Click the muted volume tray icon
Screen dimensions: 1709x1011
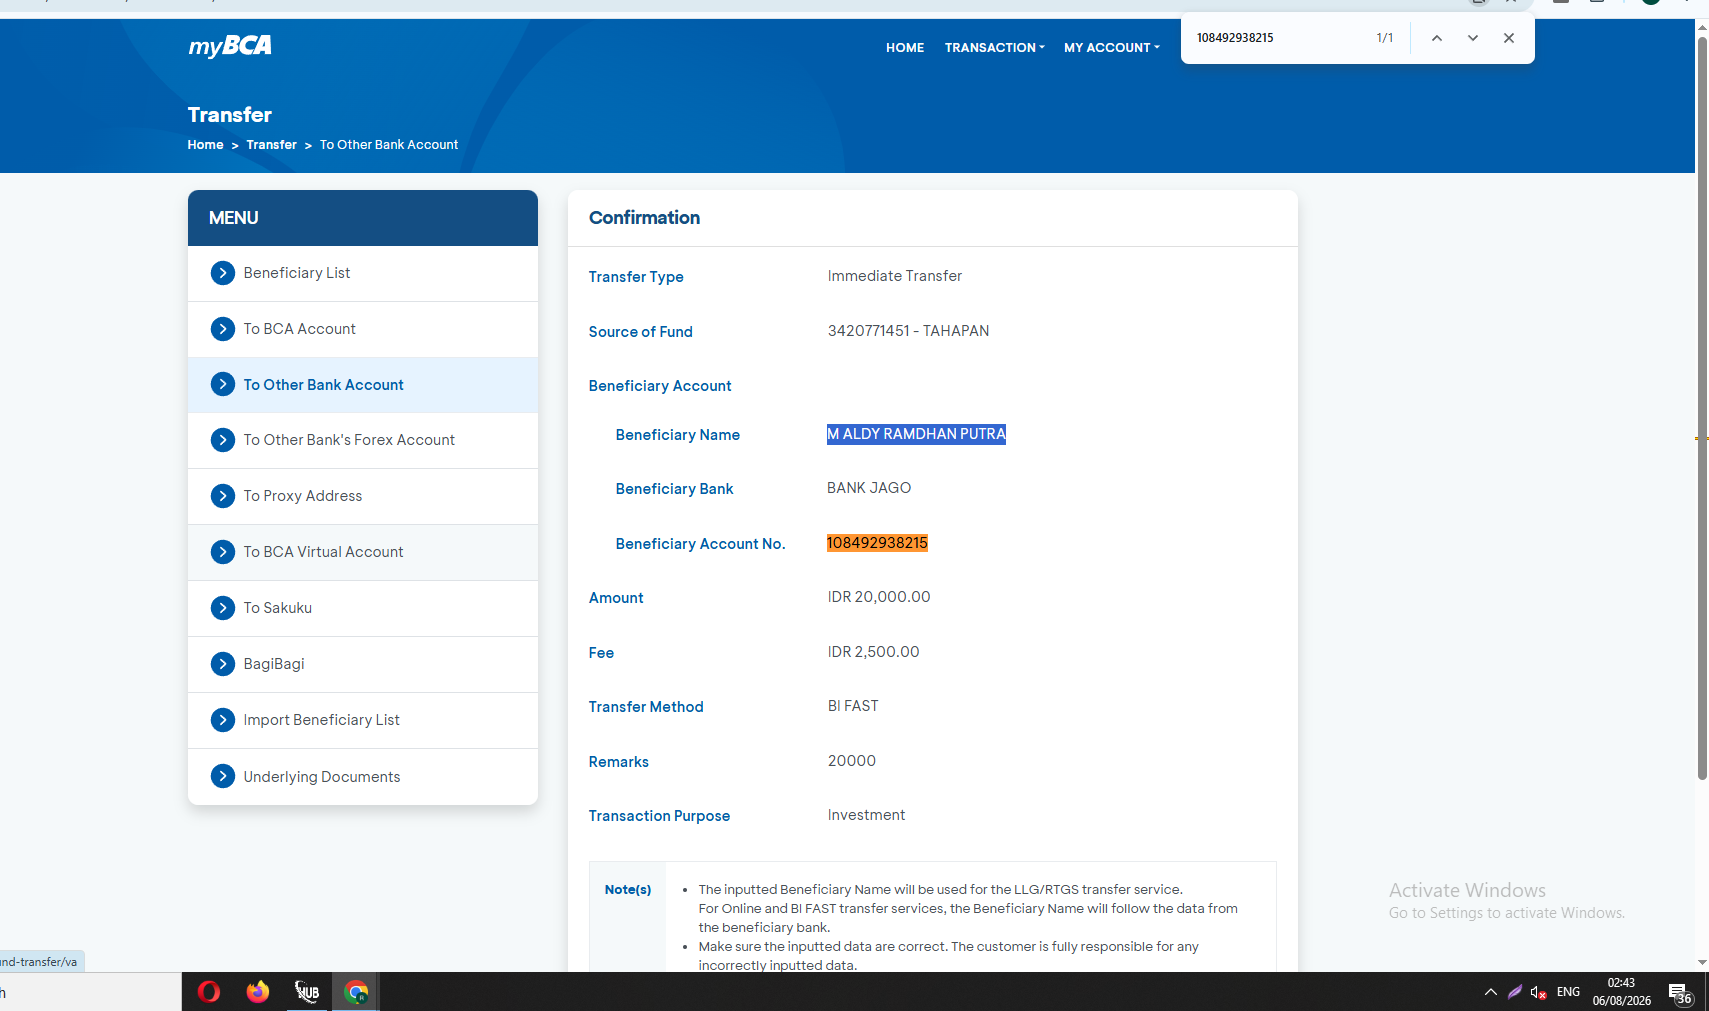coord(1539,992)
